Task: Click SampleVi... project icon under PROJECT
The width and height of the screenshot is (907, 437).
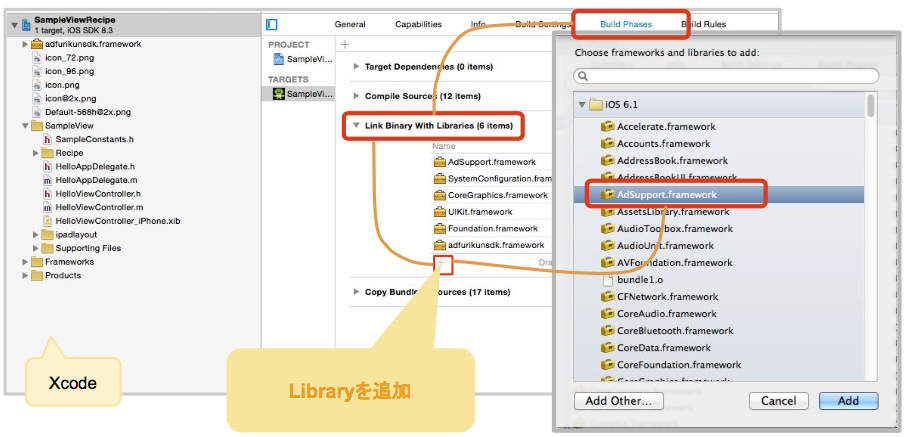Action: point(279,59)
